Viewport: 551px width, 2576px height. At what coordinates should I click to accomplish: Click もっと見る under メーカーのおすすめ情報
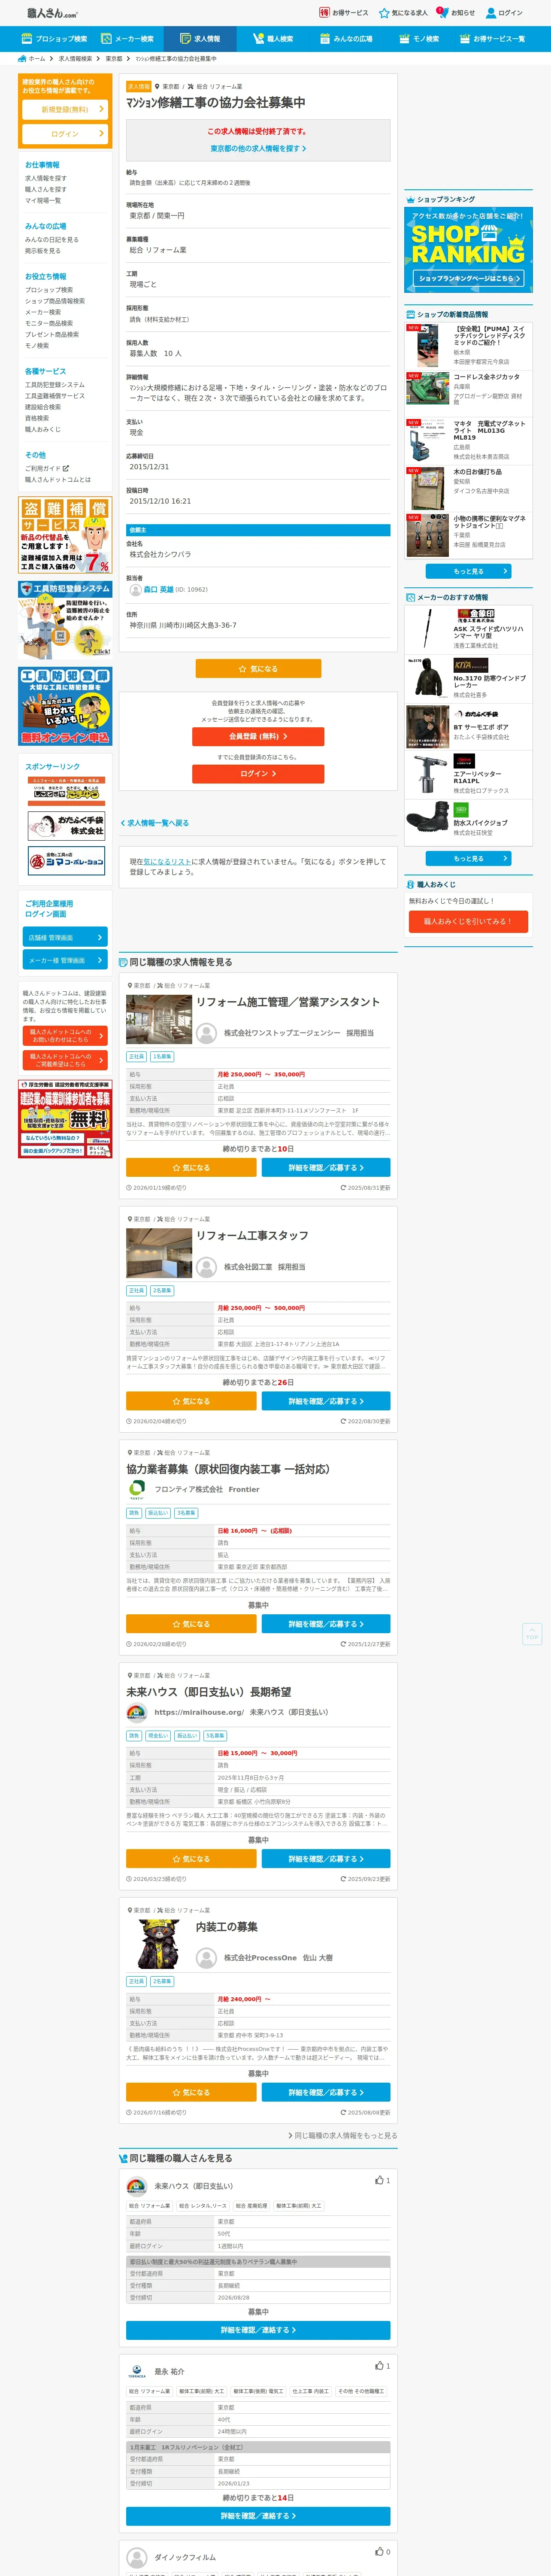(x=468, y=858)
